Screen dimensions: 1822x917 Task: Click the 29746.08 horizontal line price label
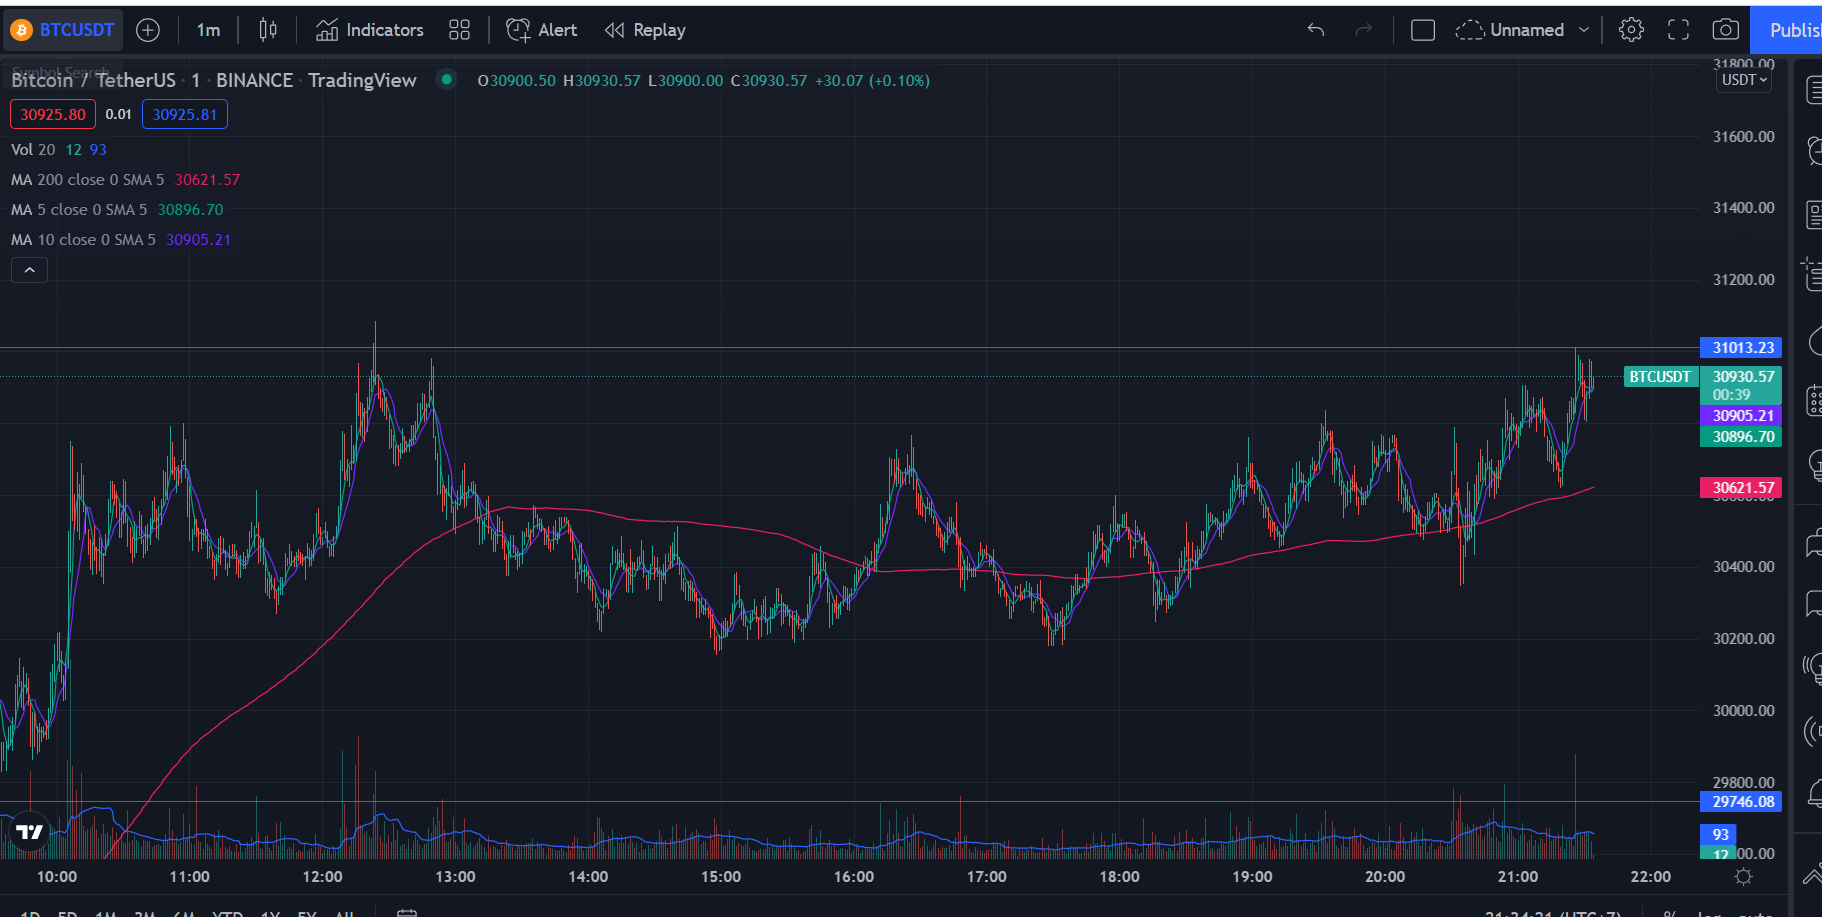[1741, 801]
